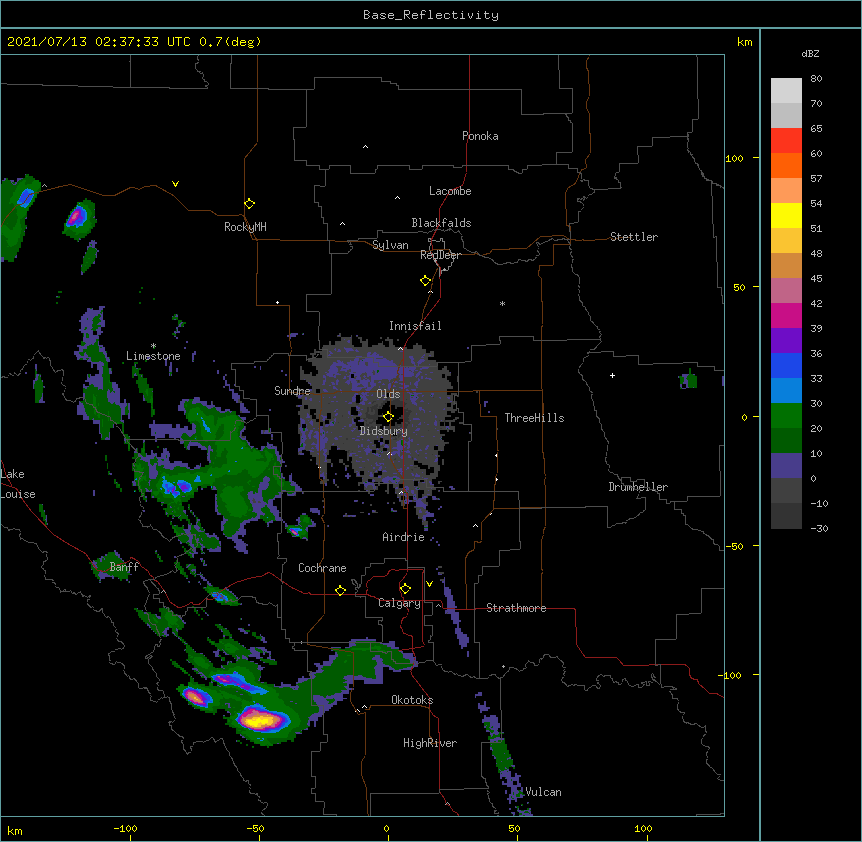Pick the red 60-65 dBZ legend swatch
Image resolution: width=862 pixels, height=842 pixels.
coord(786,141)
